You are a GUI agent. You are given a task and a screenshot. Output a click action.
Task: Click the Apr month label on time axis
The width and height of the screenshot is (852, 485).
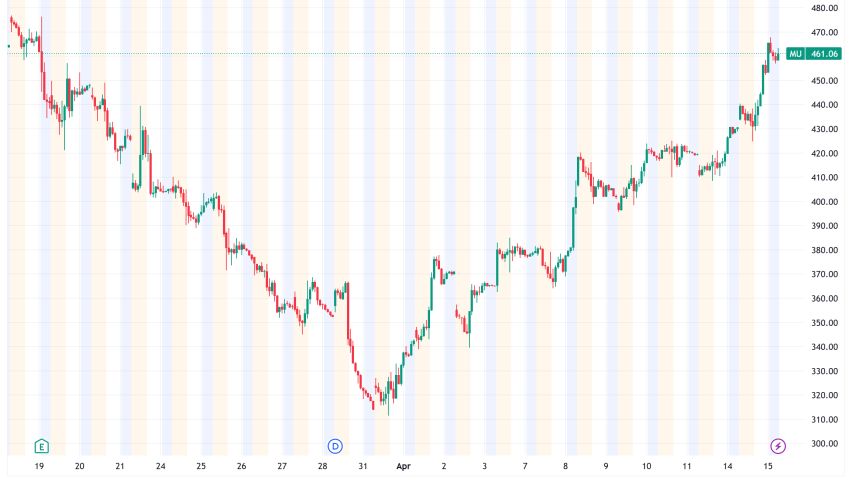point(402,466)
